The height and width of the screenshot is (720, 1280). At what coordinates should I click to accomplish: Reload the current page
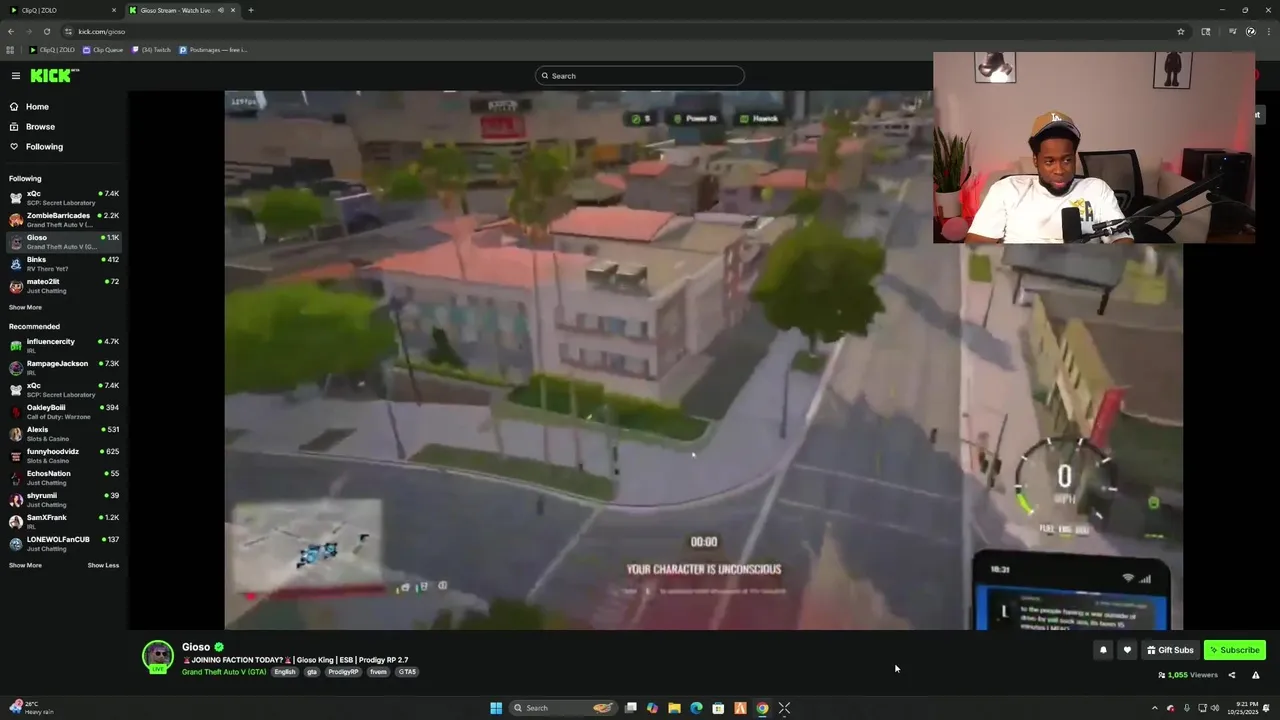[46, 31]
